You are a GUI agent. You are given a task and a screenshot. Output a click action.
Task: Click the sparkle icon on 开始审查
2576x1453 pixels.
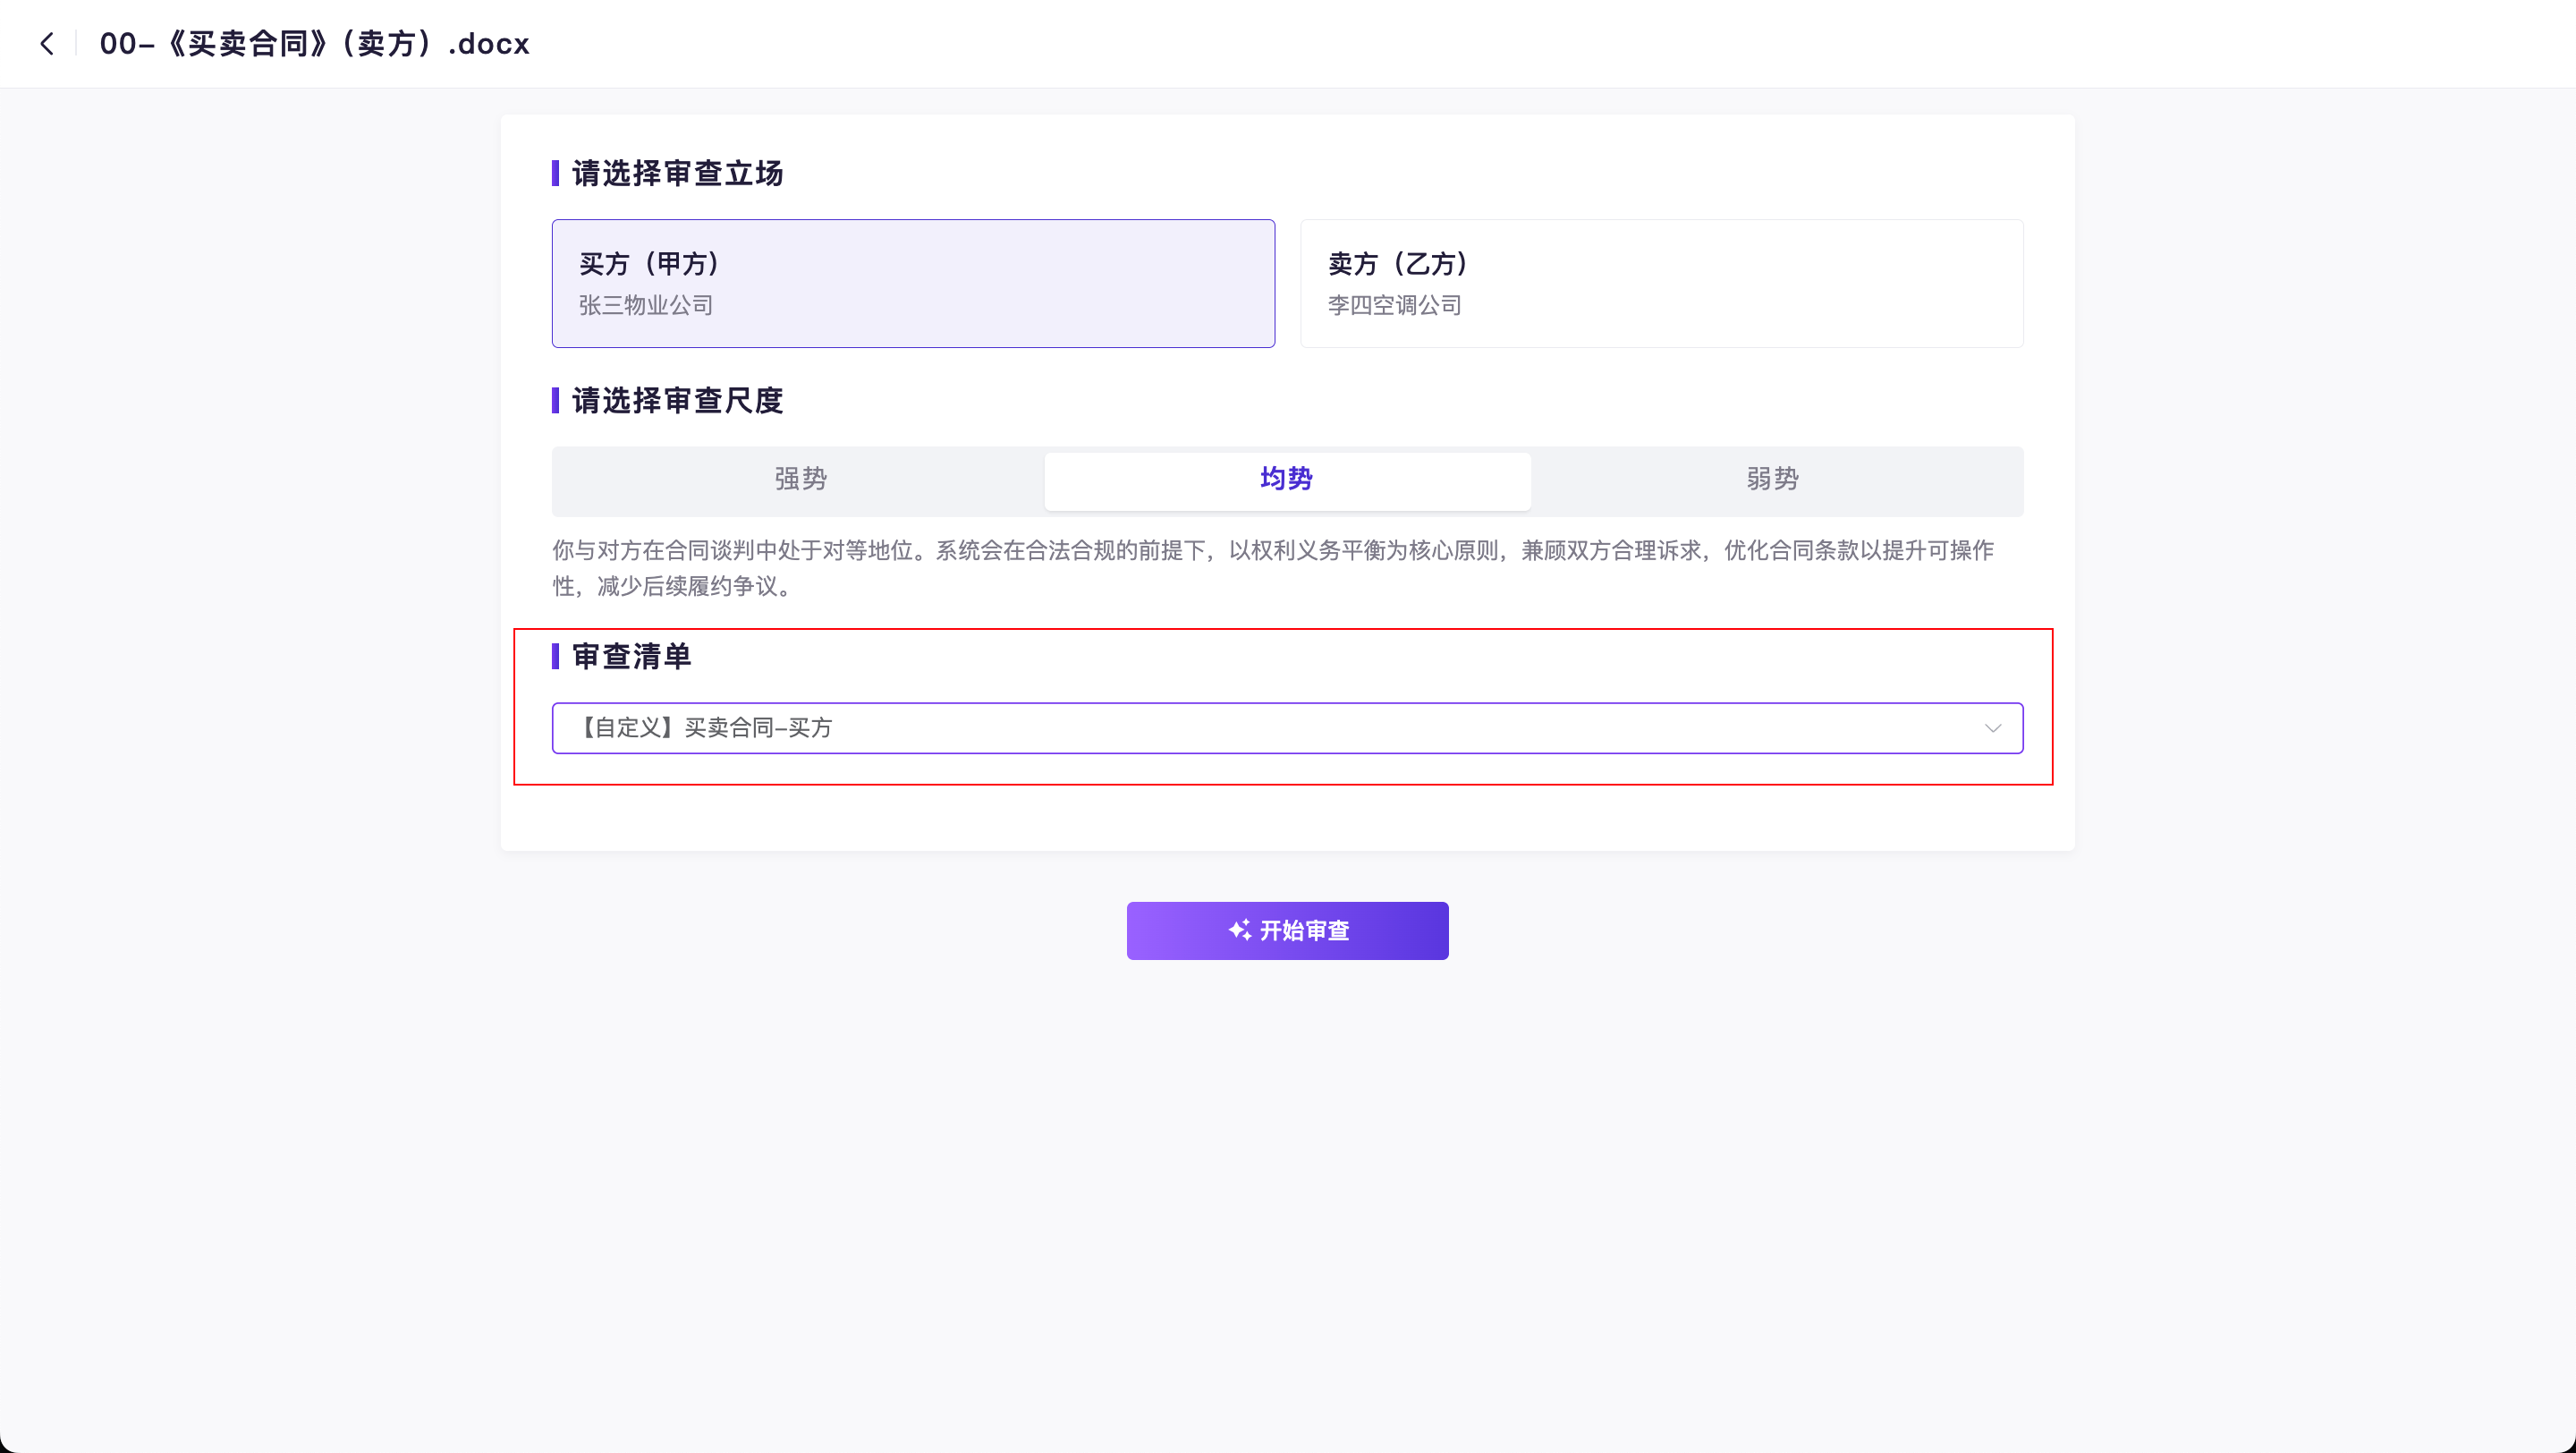(x=1240, y=930)
